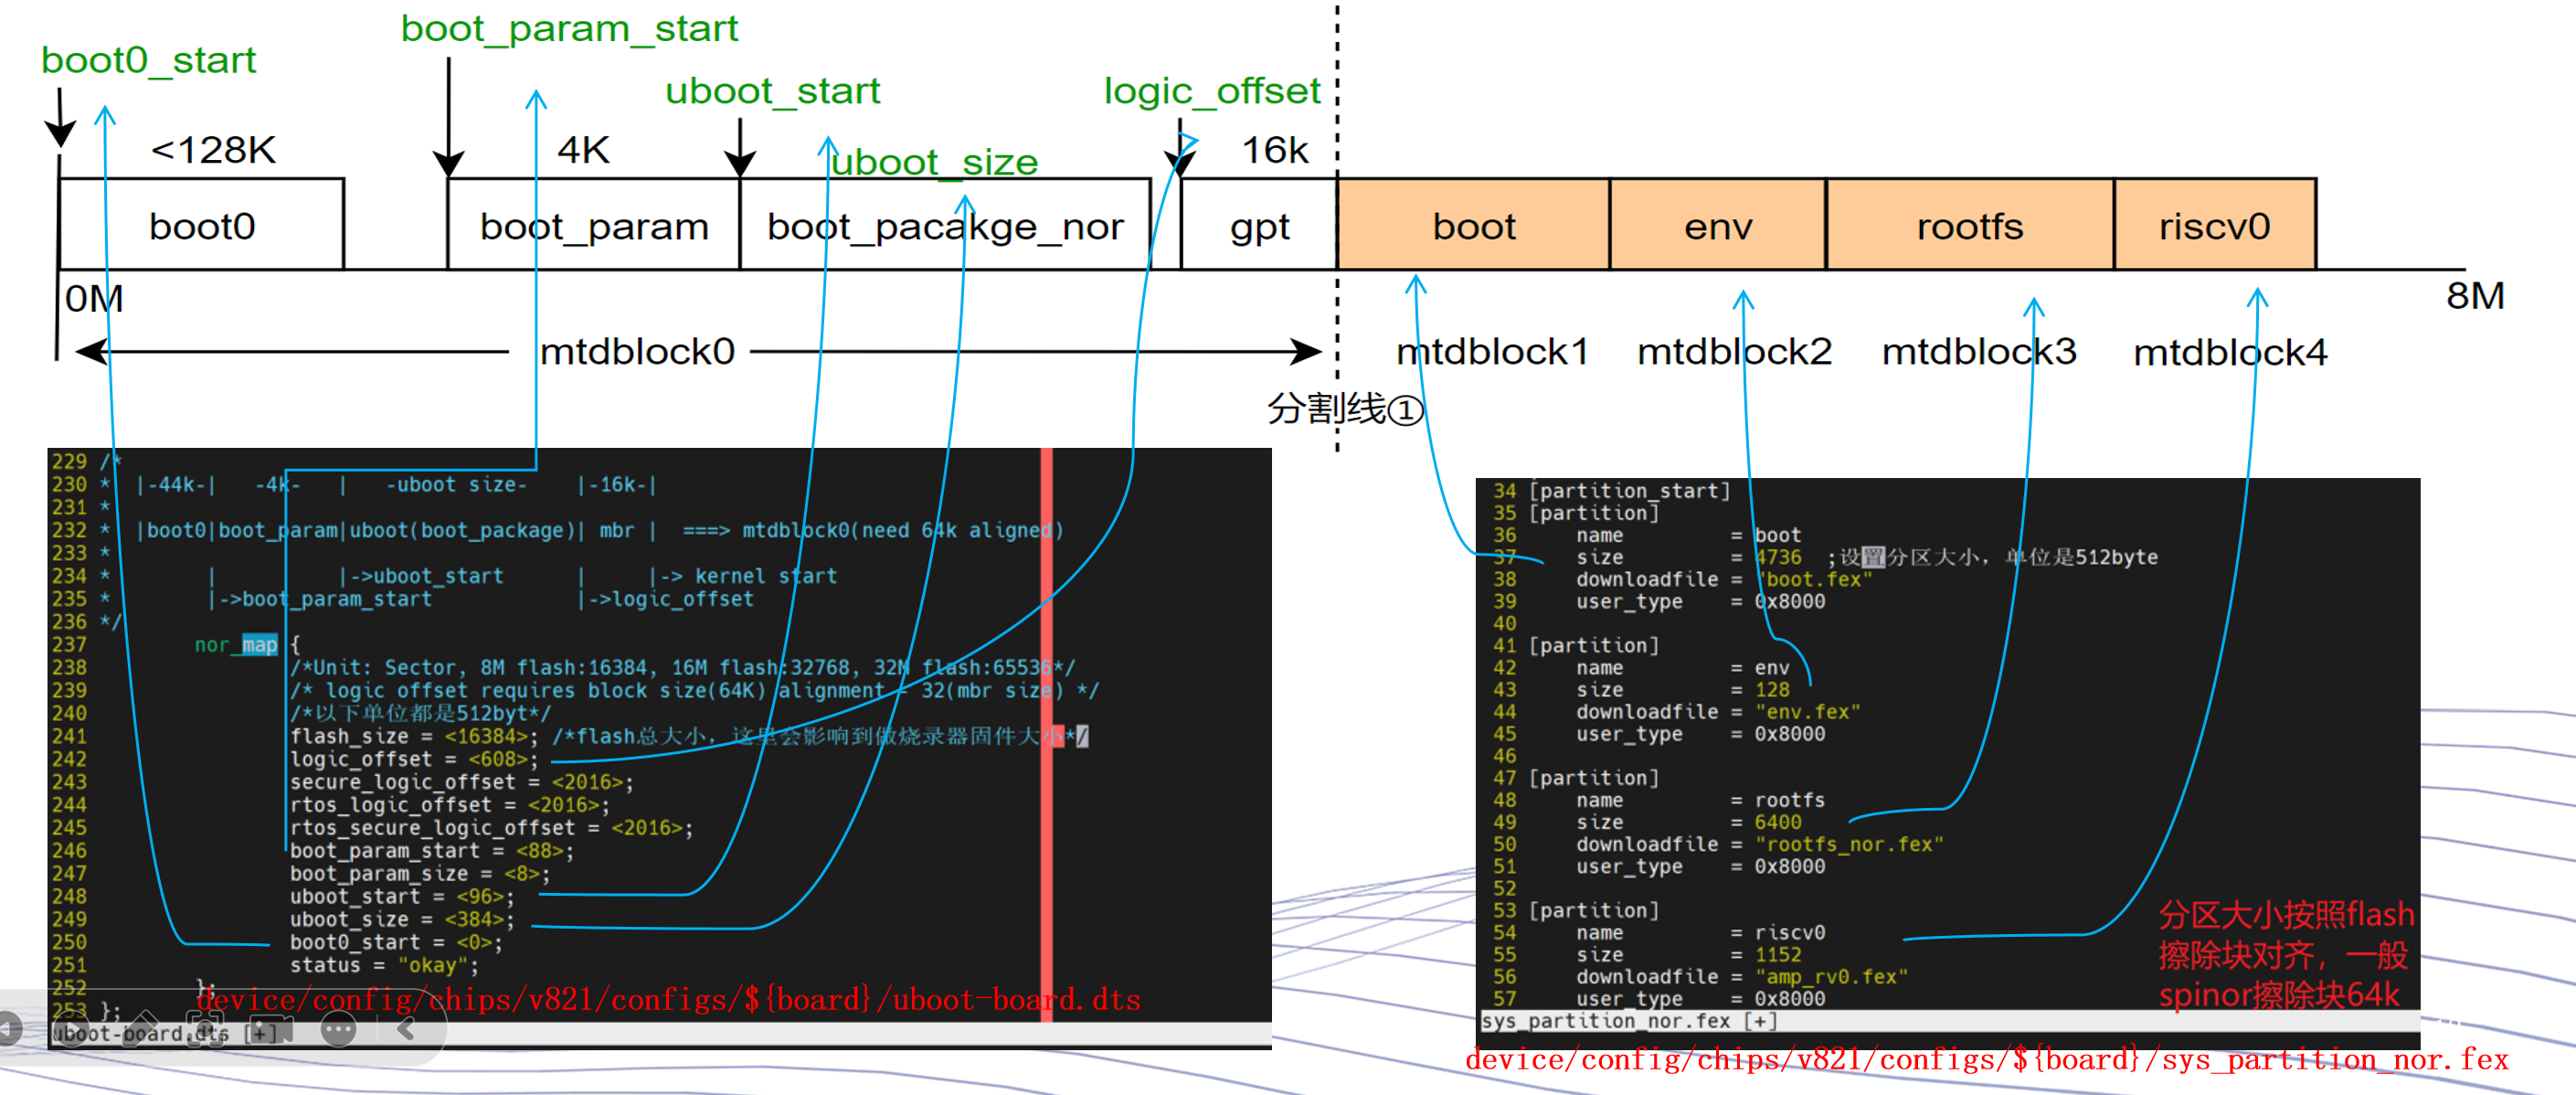Click the mtdblock0 label
This screenshot has width=2576, height=1095.
coord(637,352)
